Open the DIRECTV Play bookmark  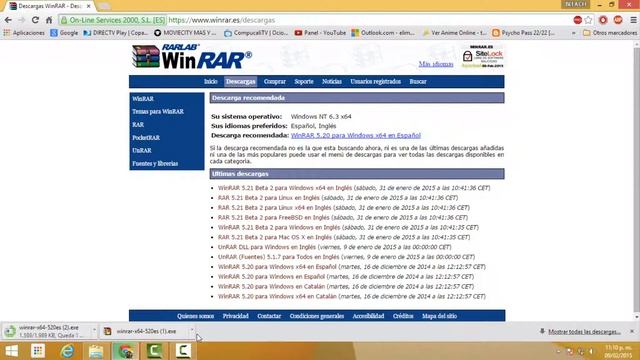coord(116,33)
